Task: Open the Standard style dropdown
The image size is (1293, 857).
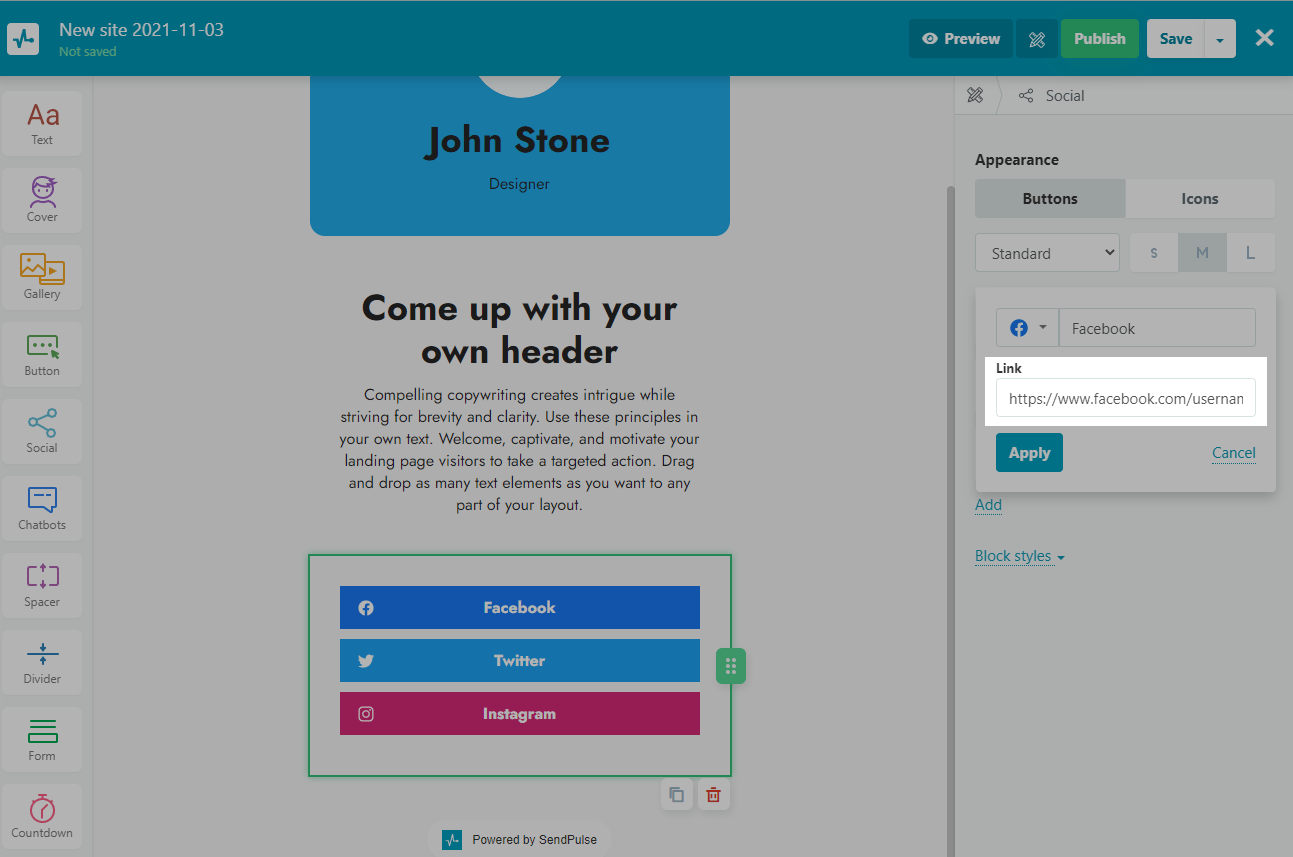Action: pos(1047,254)
